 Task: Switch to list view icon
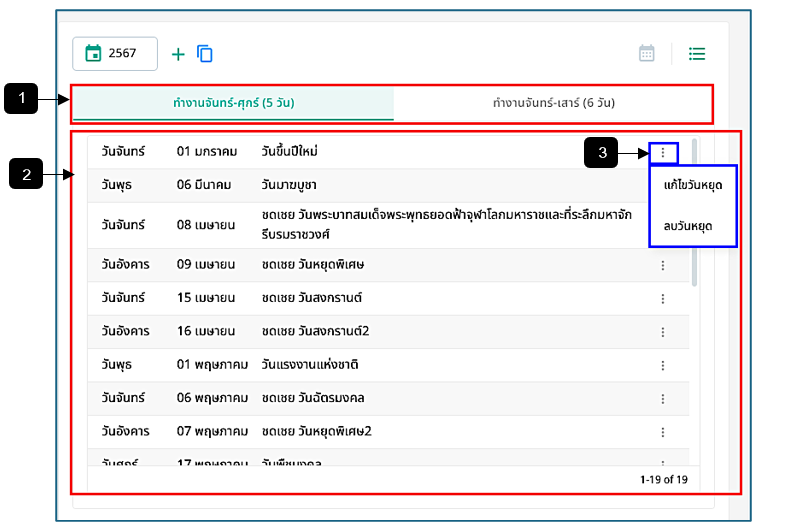[x=697, y=54]
